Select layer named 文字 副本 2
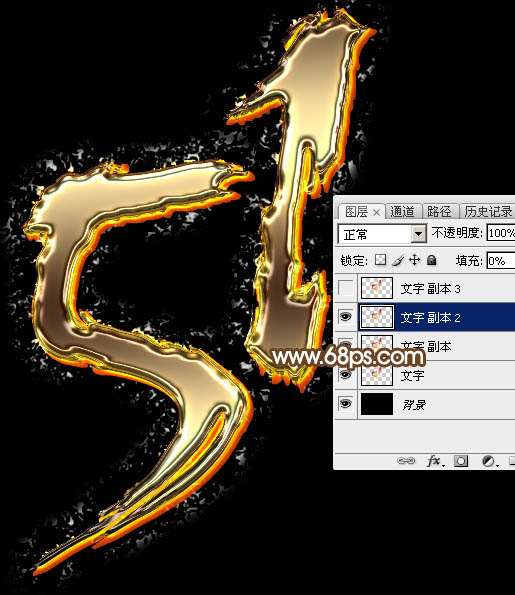515x595 pixels. [x=430, y=317]
